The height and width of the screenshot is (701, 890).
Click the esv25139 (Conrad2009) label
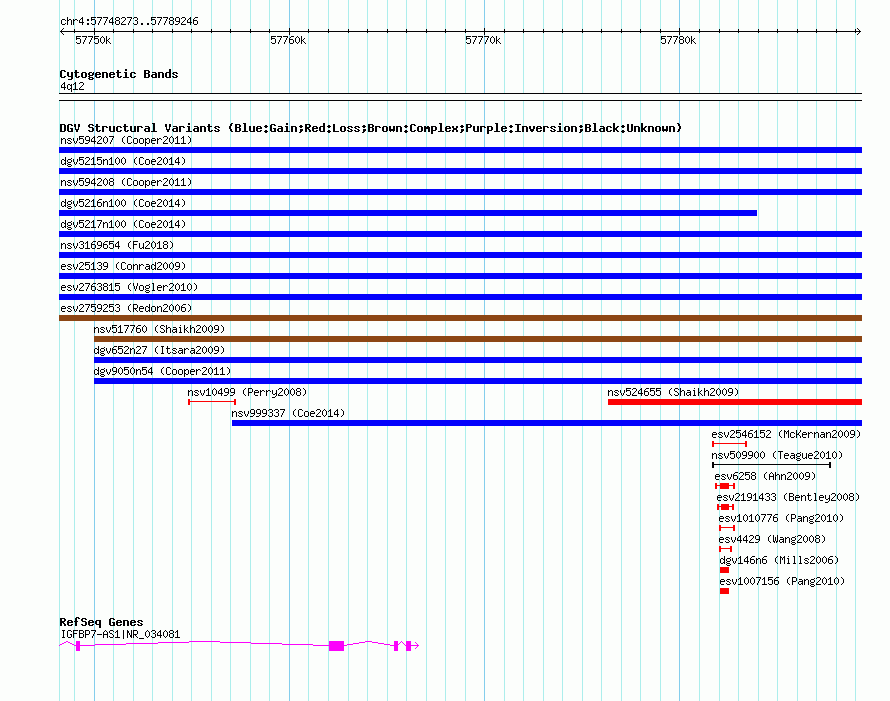123,266
